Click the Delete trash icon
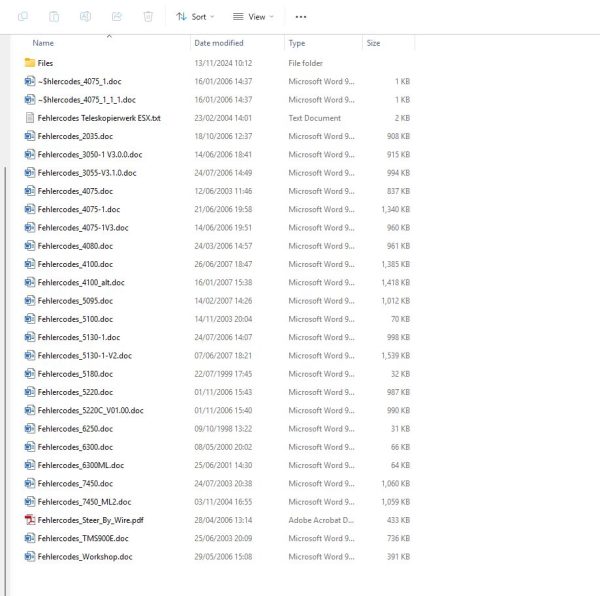Image resolution: width=600 pixels, height=596 pixels. point(148,16)
